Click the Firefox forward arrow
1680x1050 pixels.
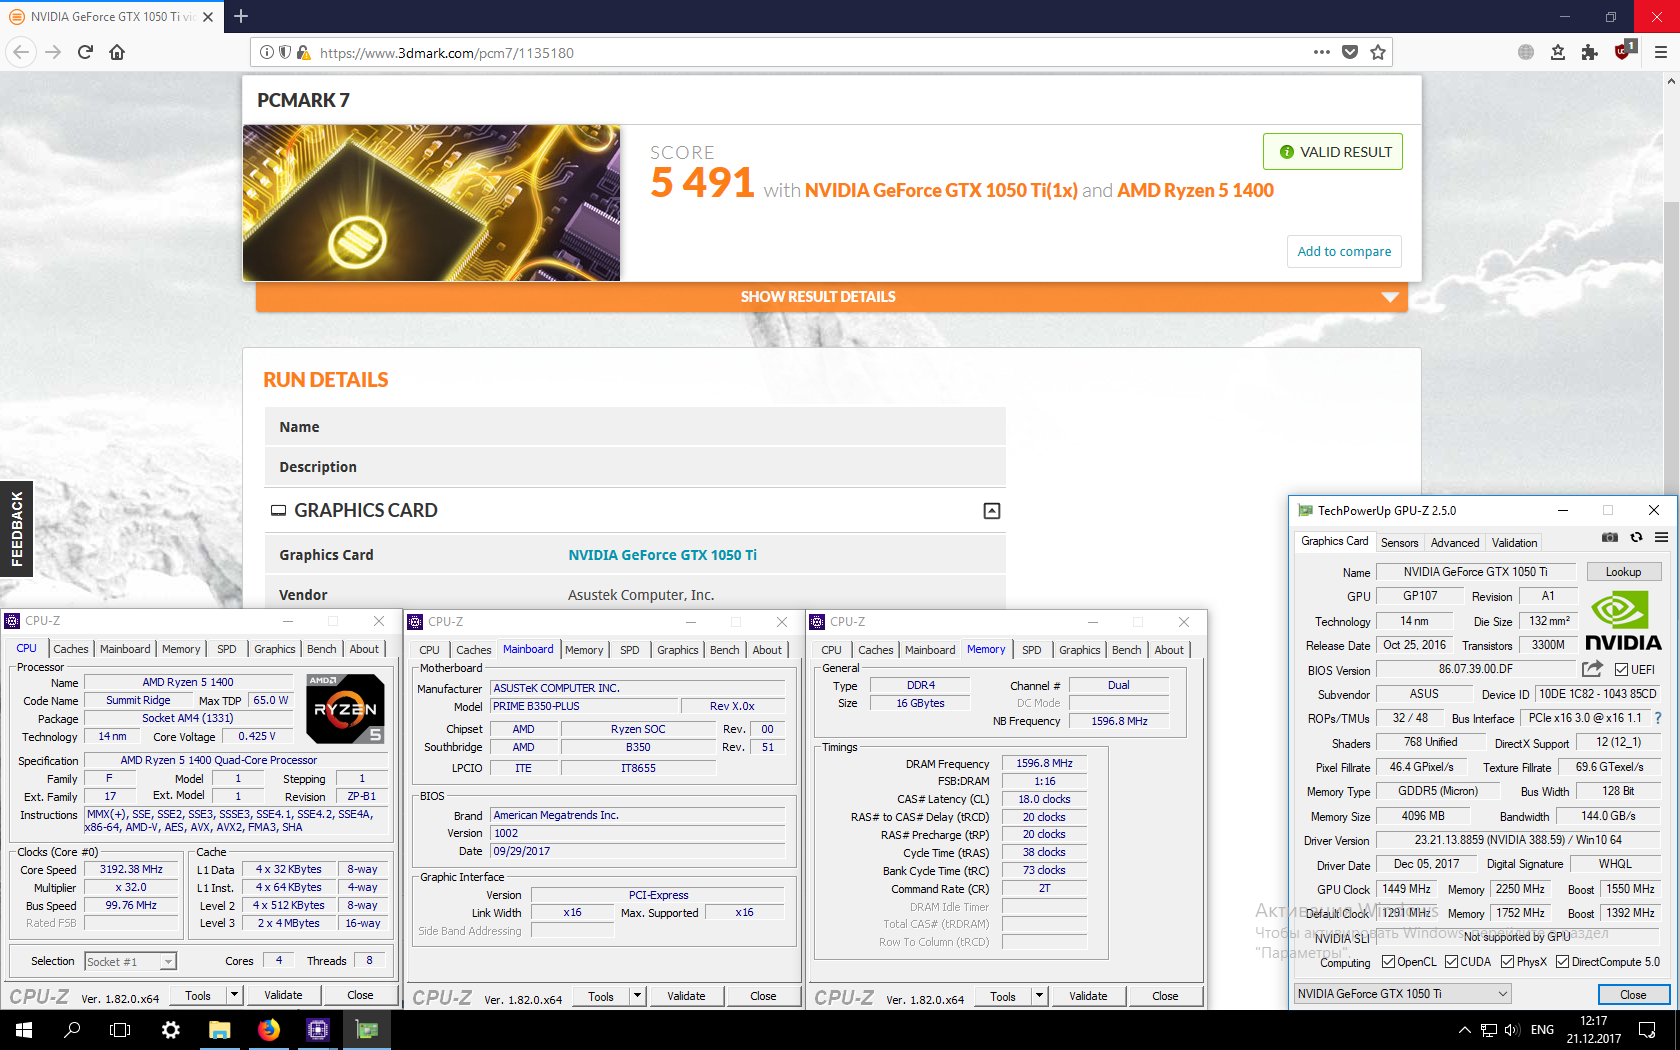pyautogui.click(x=53, y=52)
